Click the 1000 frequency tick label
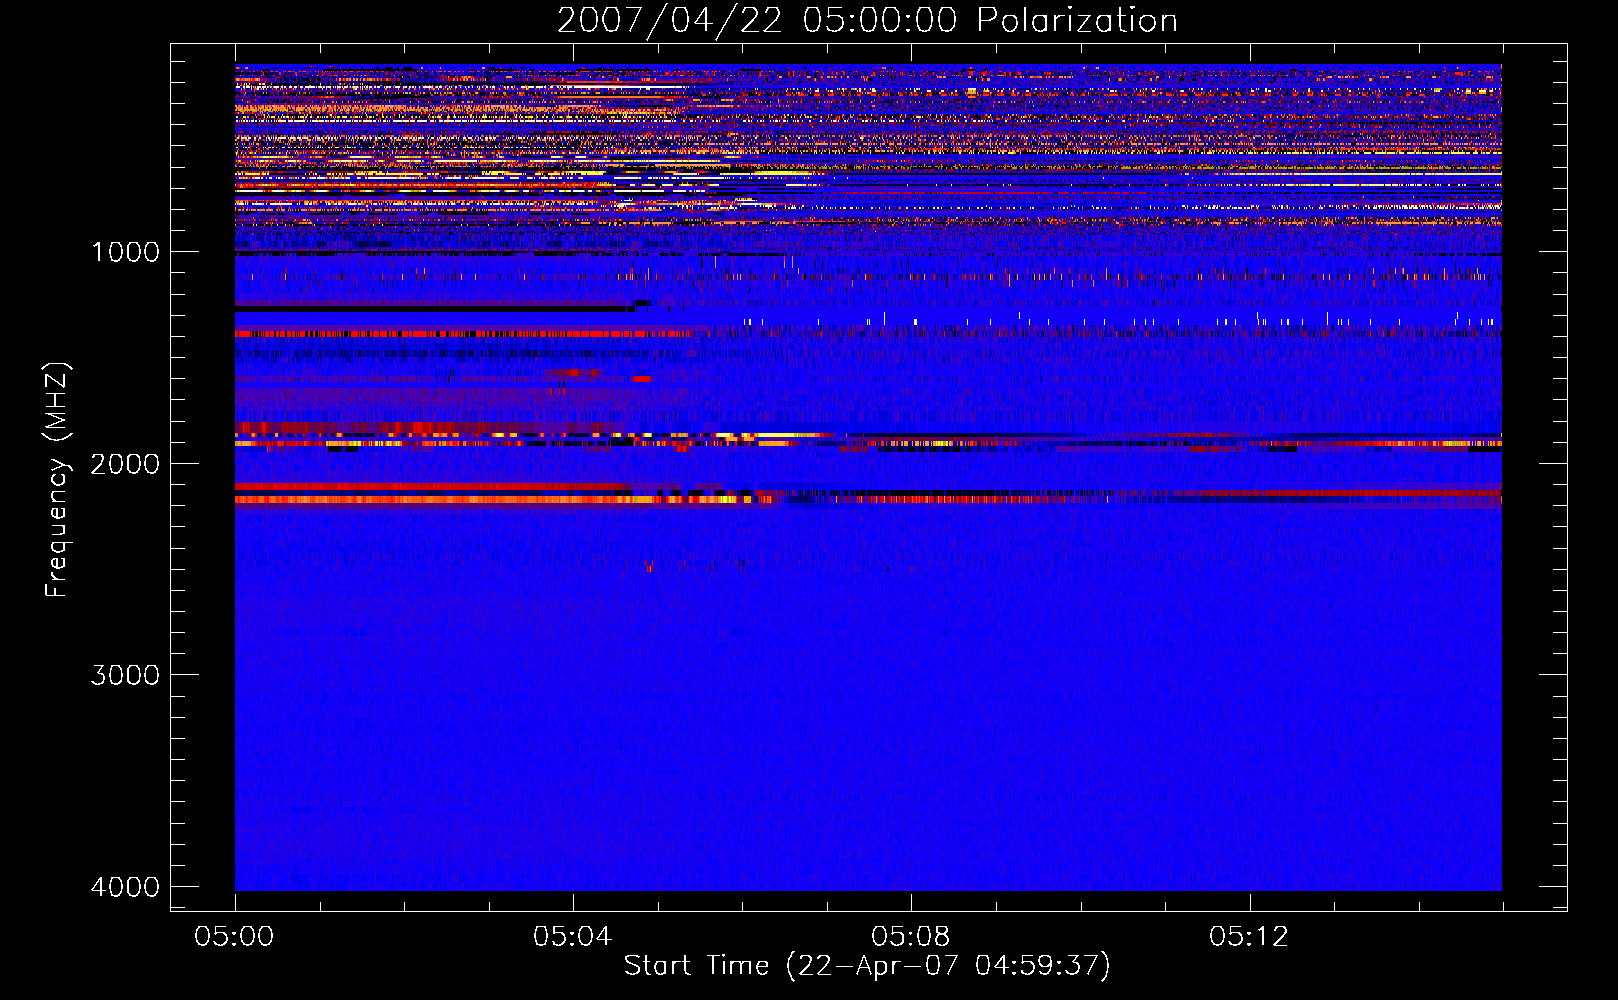 tap(125, 252)
